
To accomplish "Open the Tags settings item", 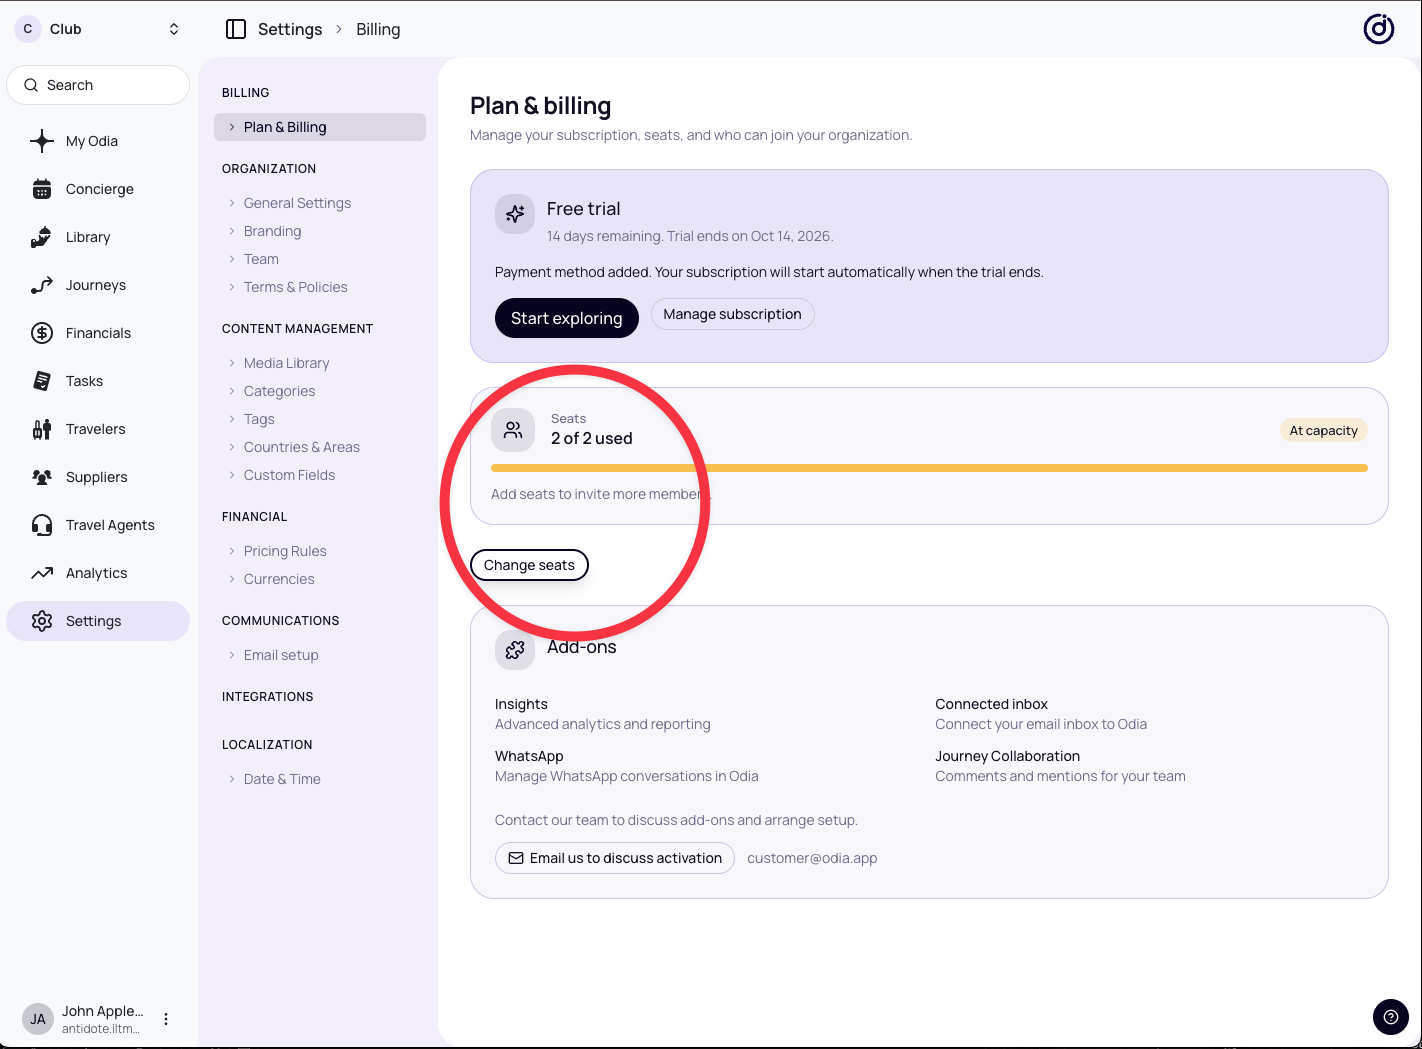I will [x=259, y=419].
